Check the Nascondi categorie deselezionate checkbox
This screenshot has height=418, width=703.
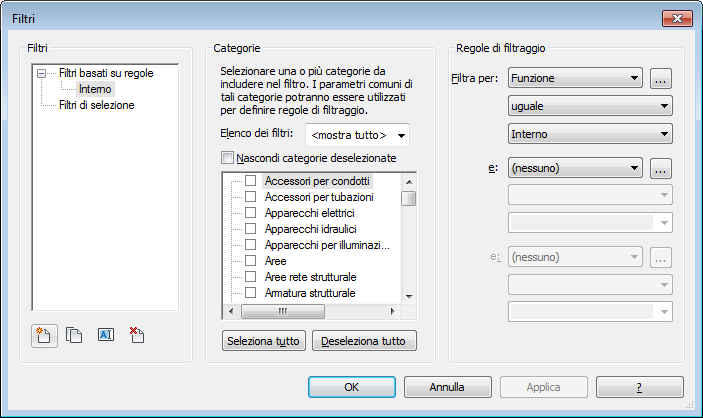(228, 158)
